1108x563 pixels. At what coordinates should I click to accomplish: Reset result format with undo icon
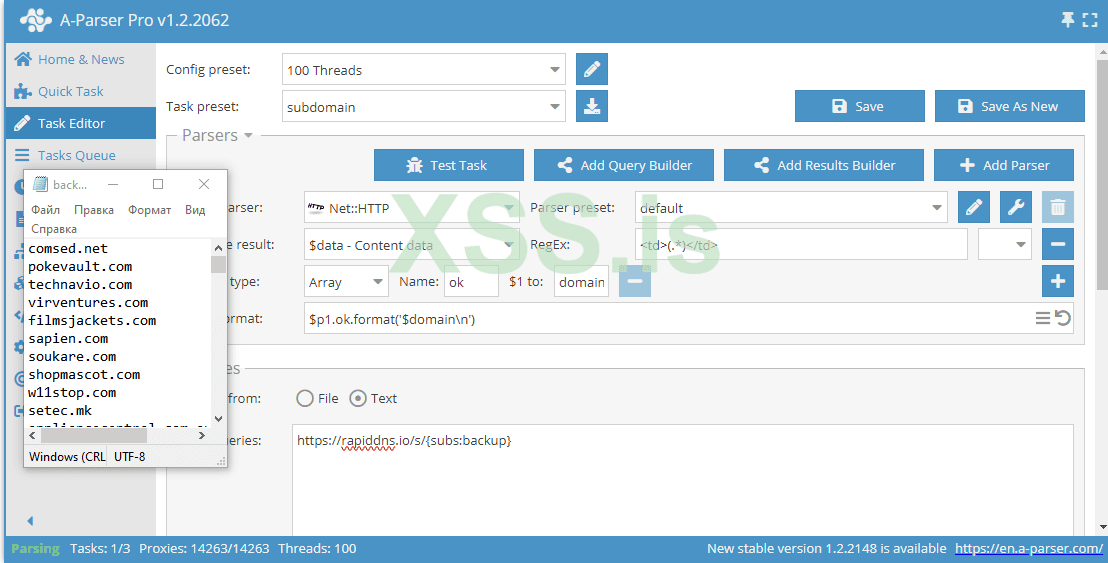tap(1063, 319)
